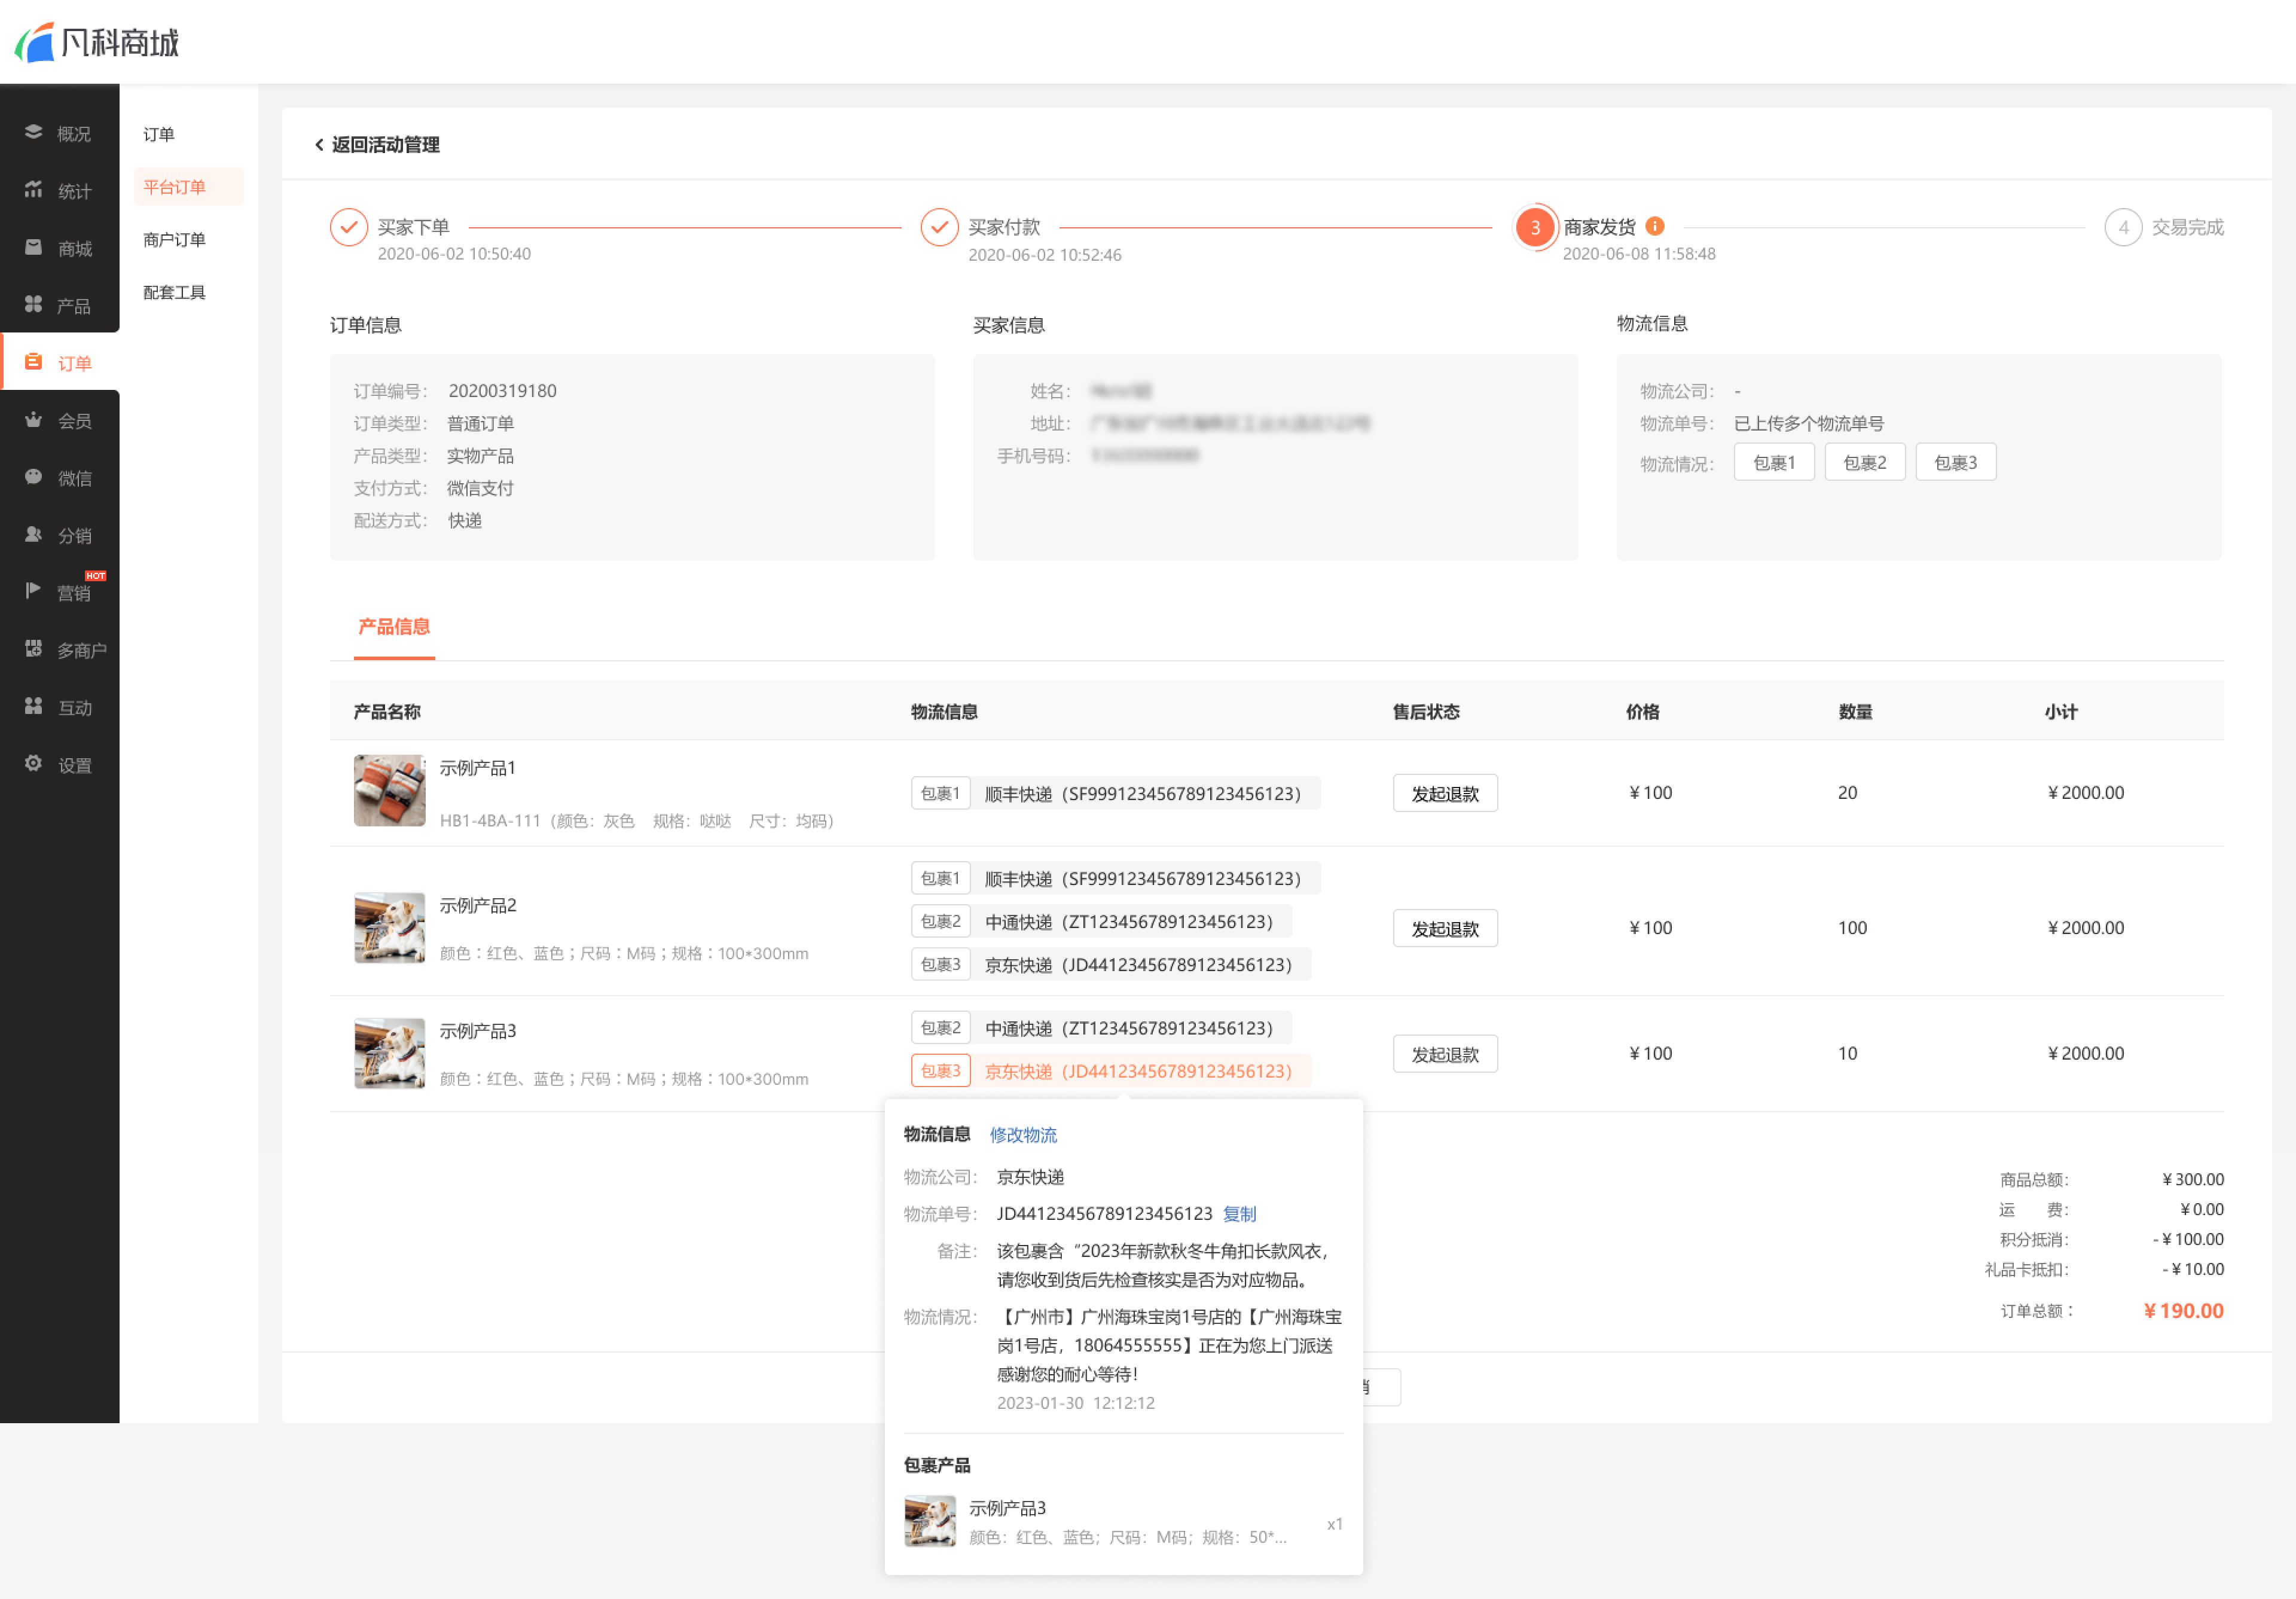
Task: Select the 产品 products sidebar icon
Action: click(33, 304)
